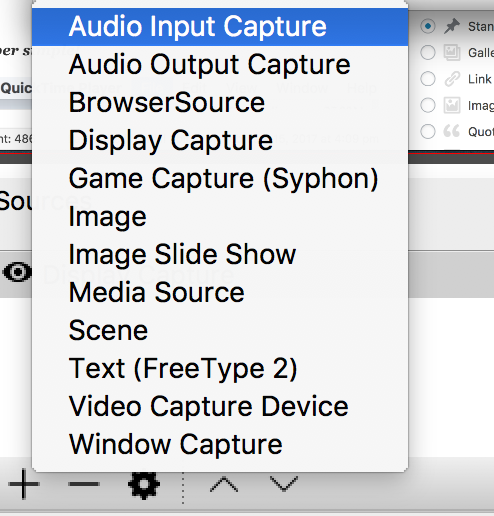Select Video Capture Device option

coord(220,407)
